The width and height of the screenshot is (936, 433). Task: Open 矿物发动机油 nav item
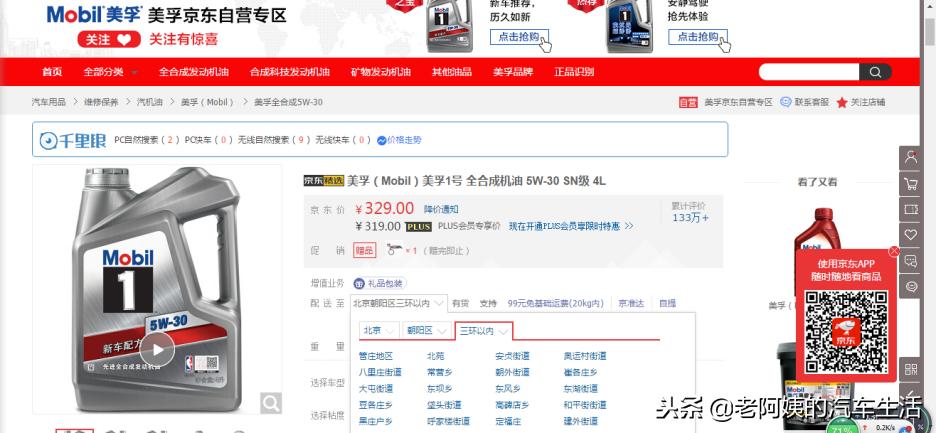(x=381, y=72)
